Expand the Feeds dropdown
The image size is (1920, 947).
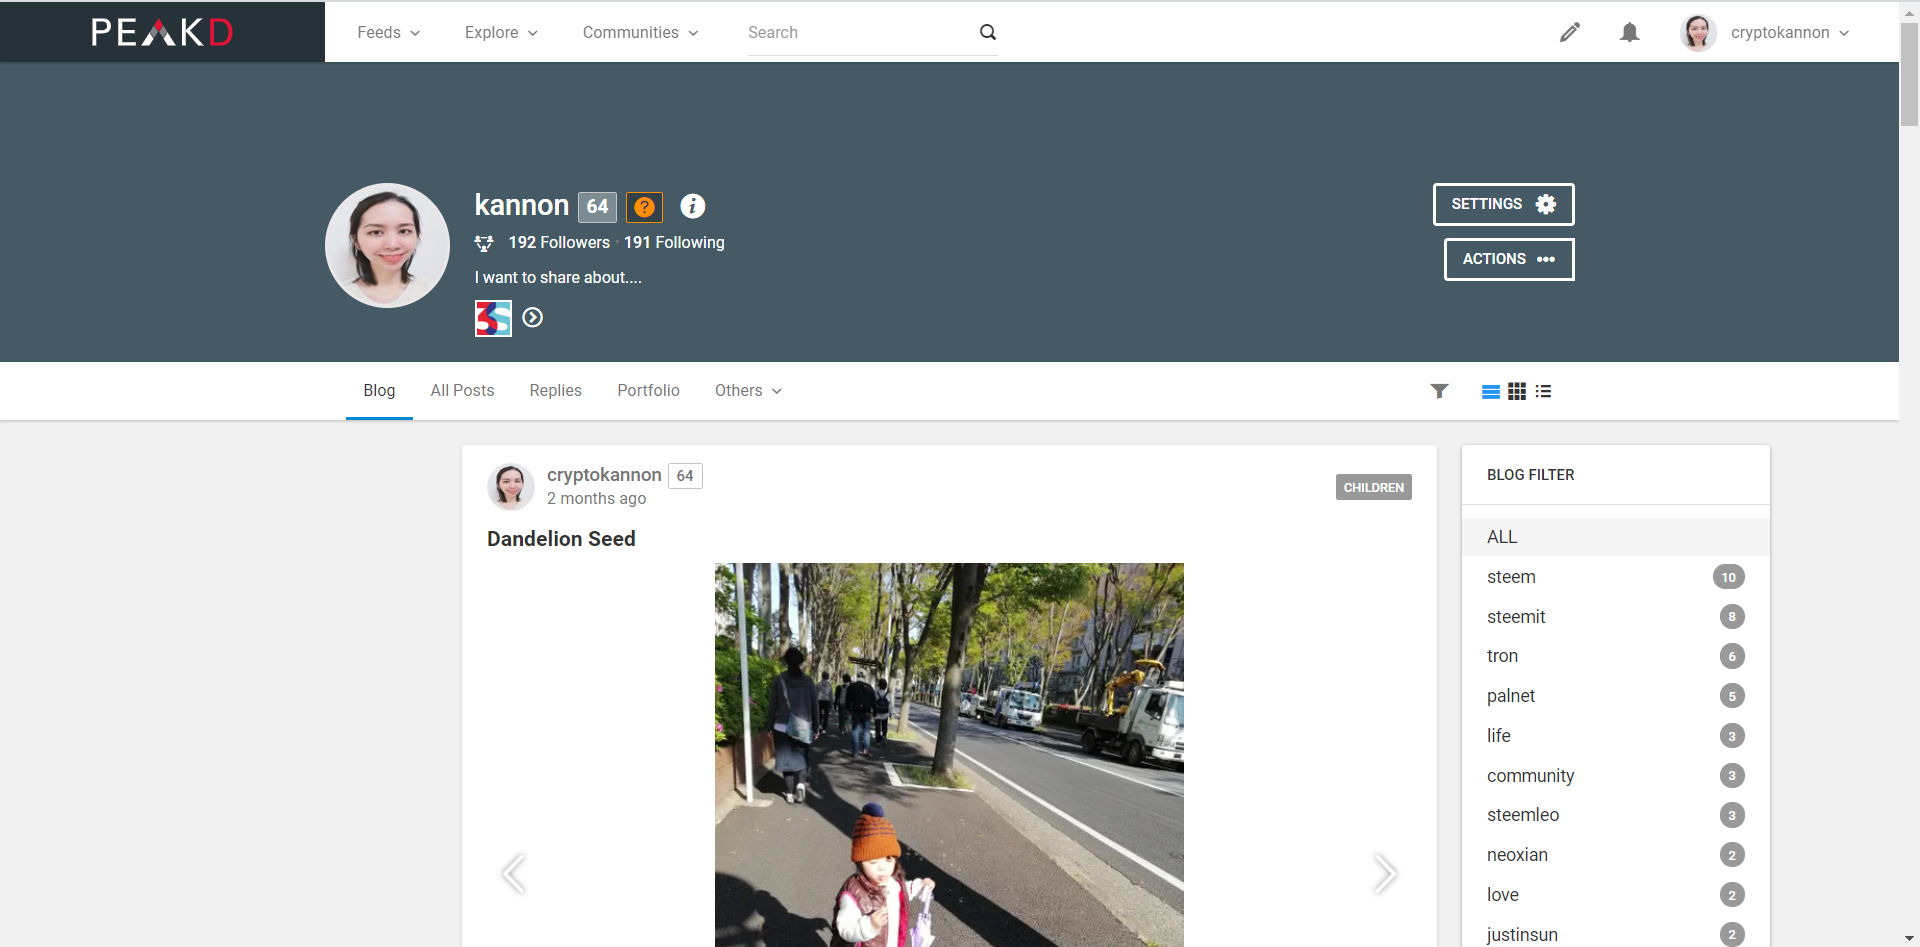[389, 32]
